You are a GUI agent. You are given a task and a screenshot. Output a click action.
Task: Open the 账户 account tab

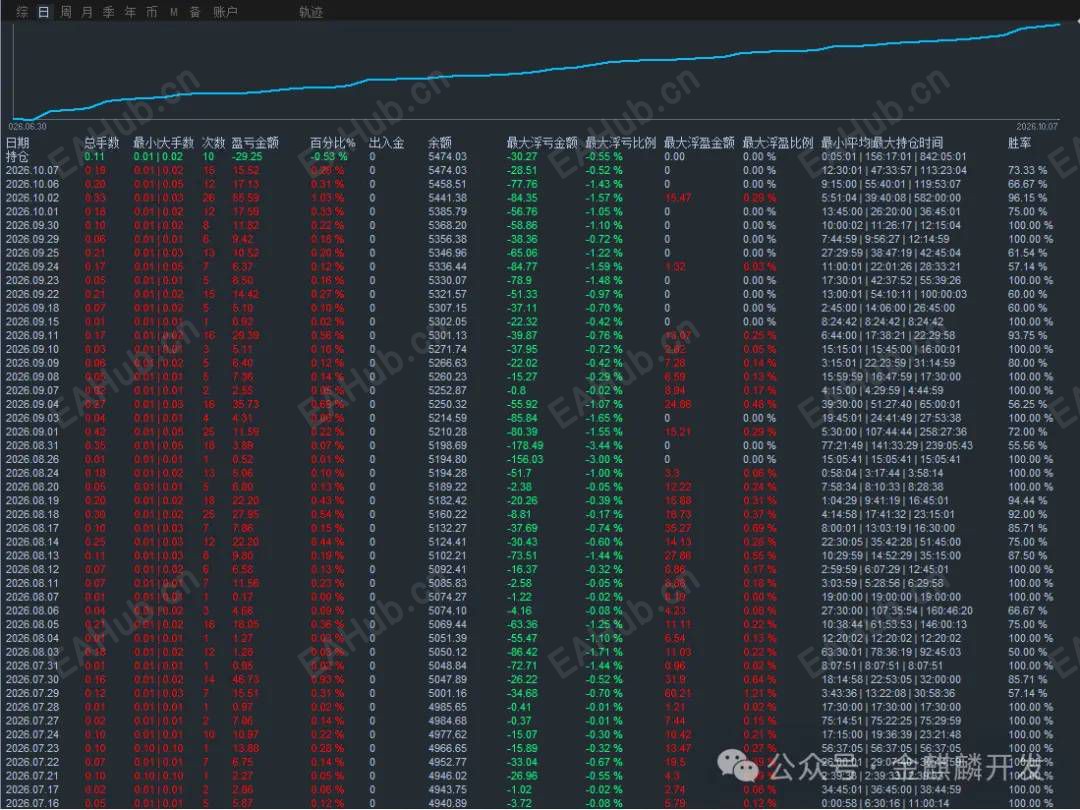tap(225, 12)
